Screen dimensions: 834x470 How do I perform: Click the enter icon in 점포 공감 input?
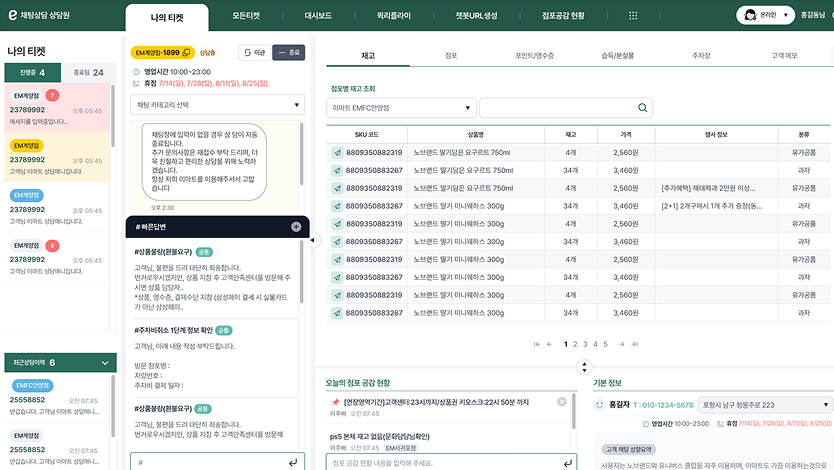(567, 462)
